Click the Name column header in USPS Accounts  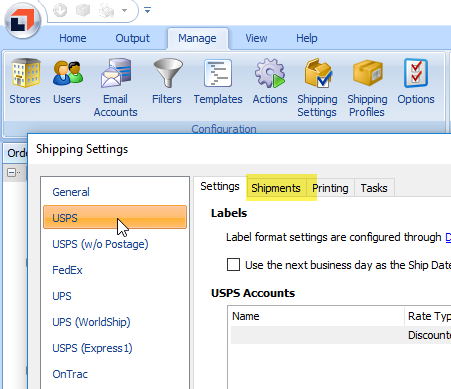tap(317, 316)
